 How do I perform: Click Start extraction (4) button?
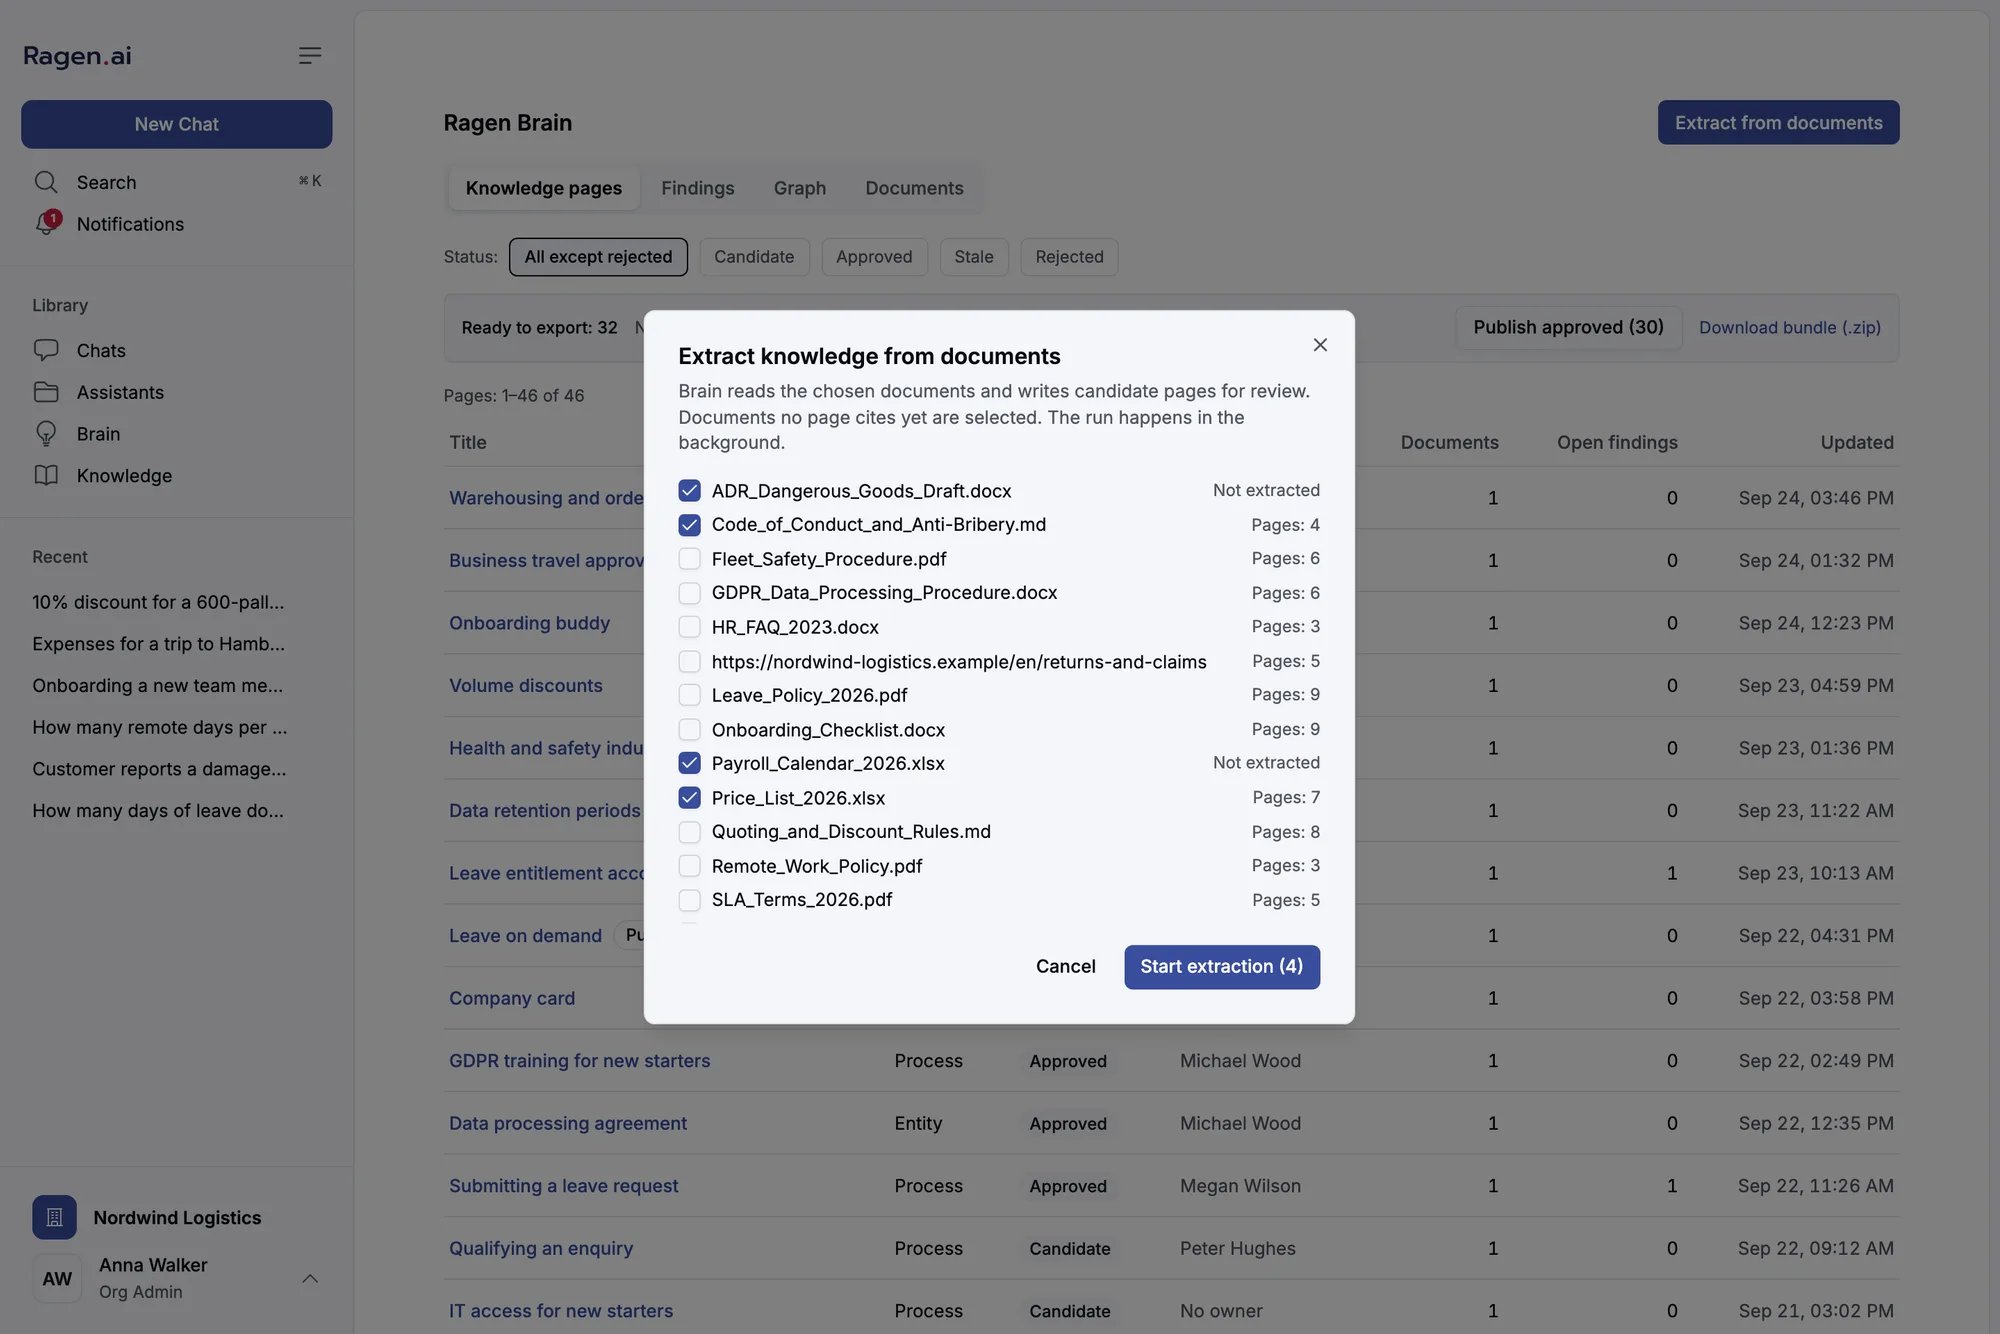[1221, 967]
